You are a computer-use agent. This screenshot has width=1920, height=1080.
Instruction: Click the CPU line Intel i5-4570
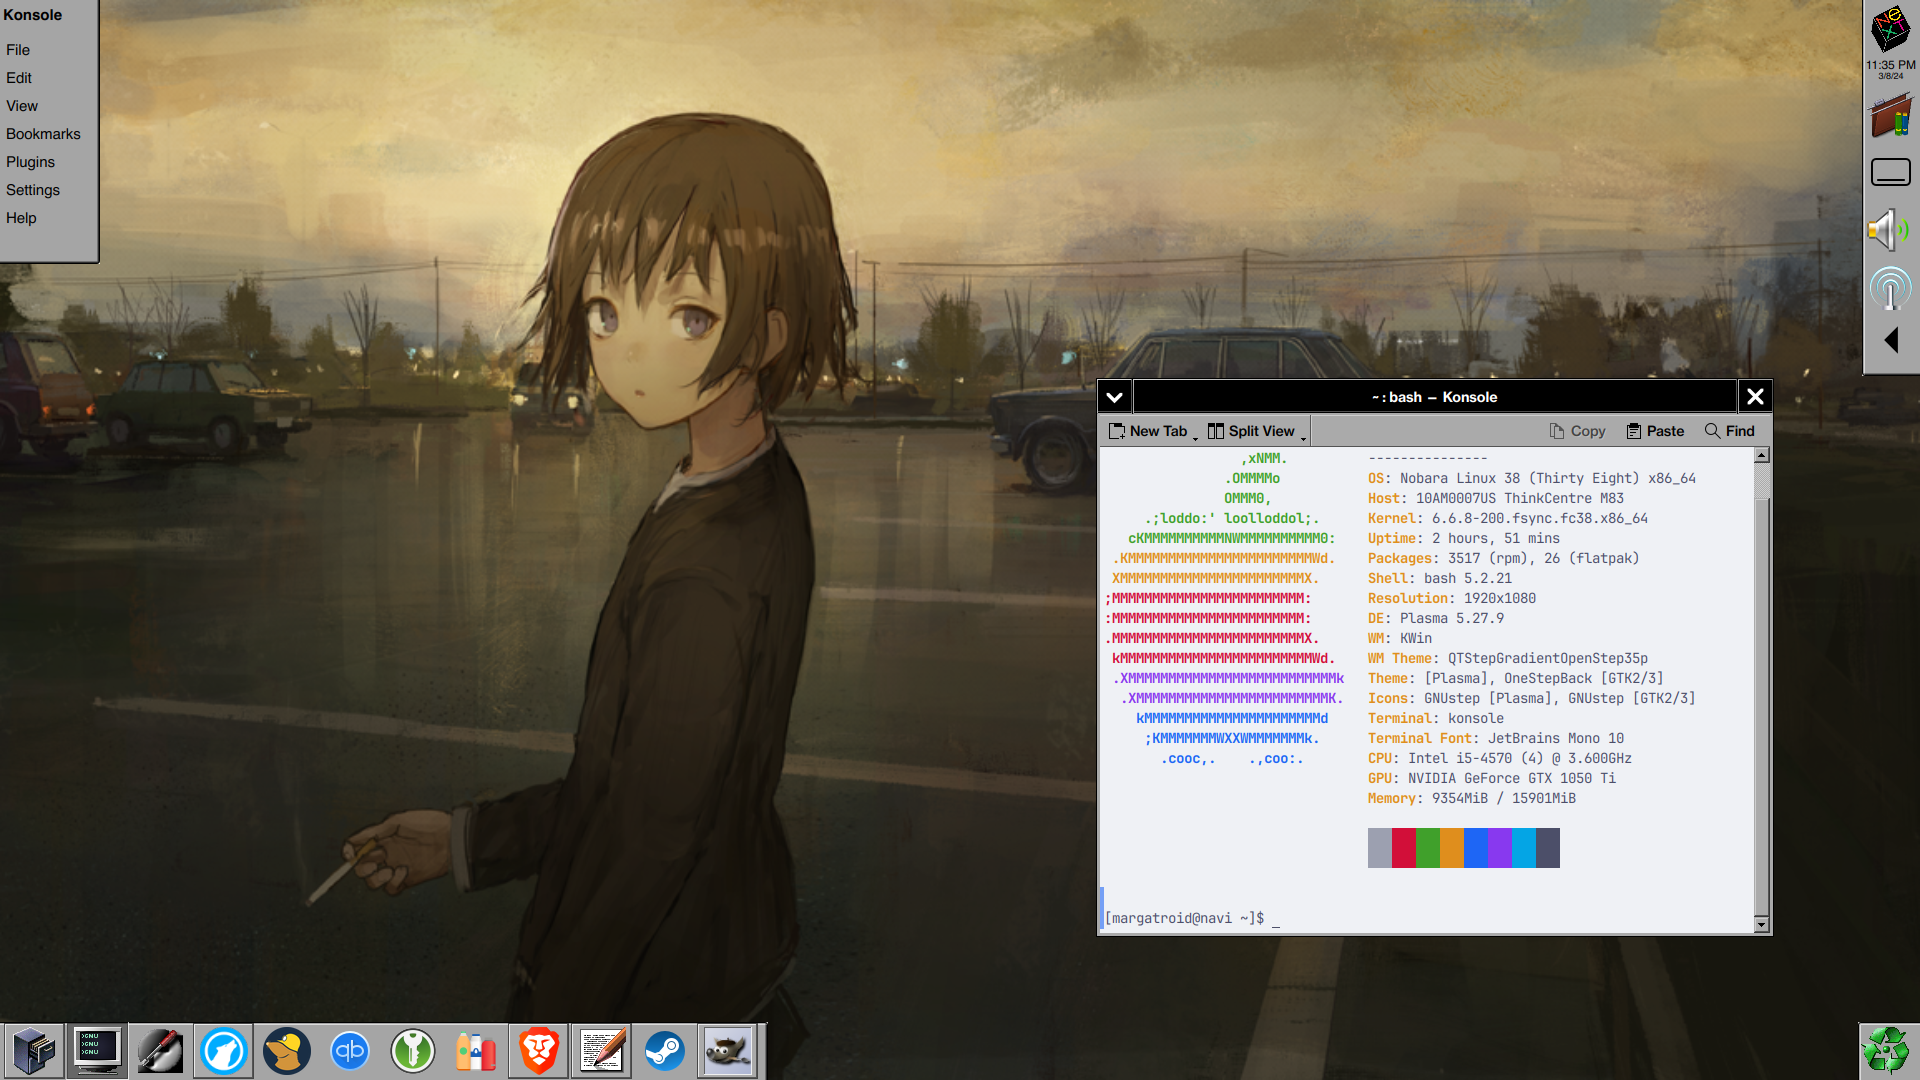click(x=1500, y=758)
